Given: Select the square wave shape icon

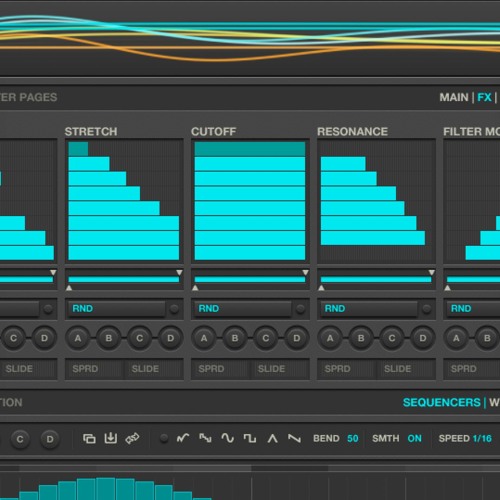Looking at the screenshot, I should click(x=250, y=438).
